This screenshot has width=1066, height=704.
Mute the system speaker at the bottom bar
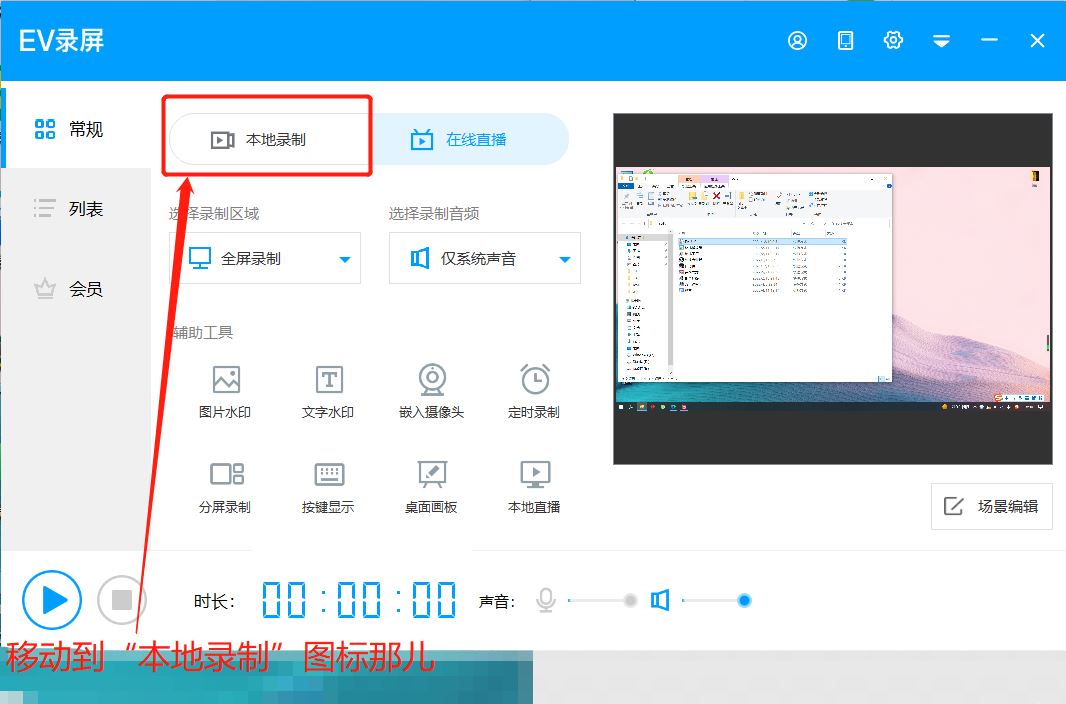(661, 600)
